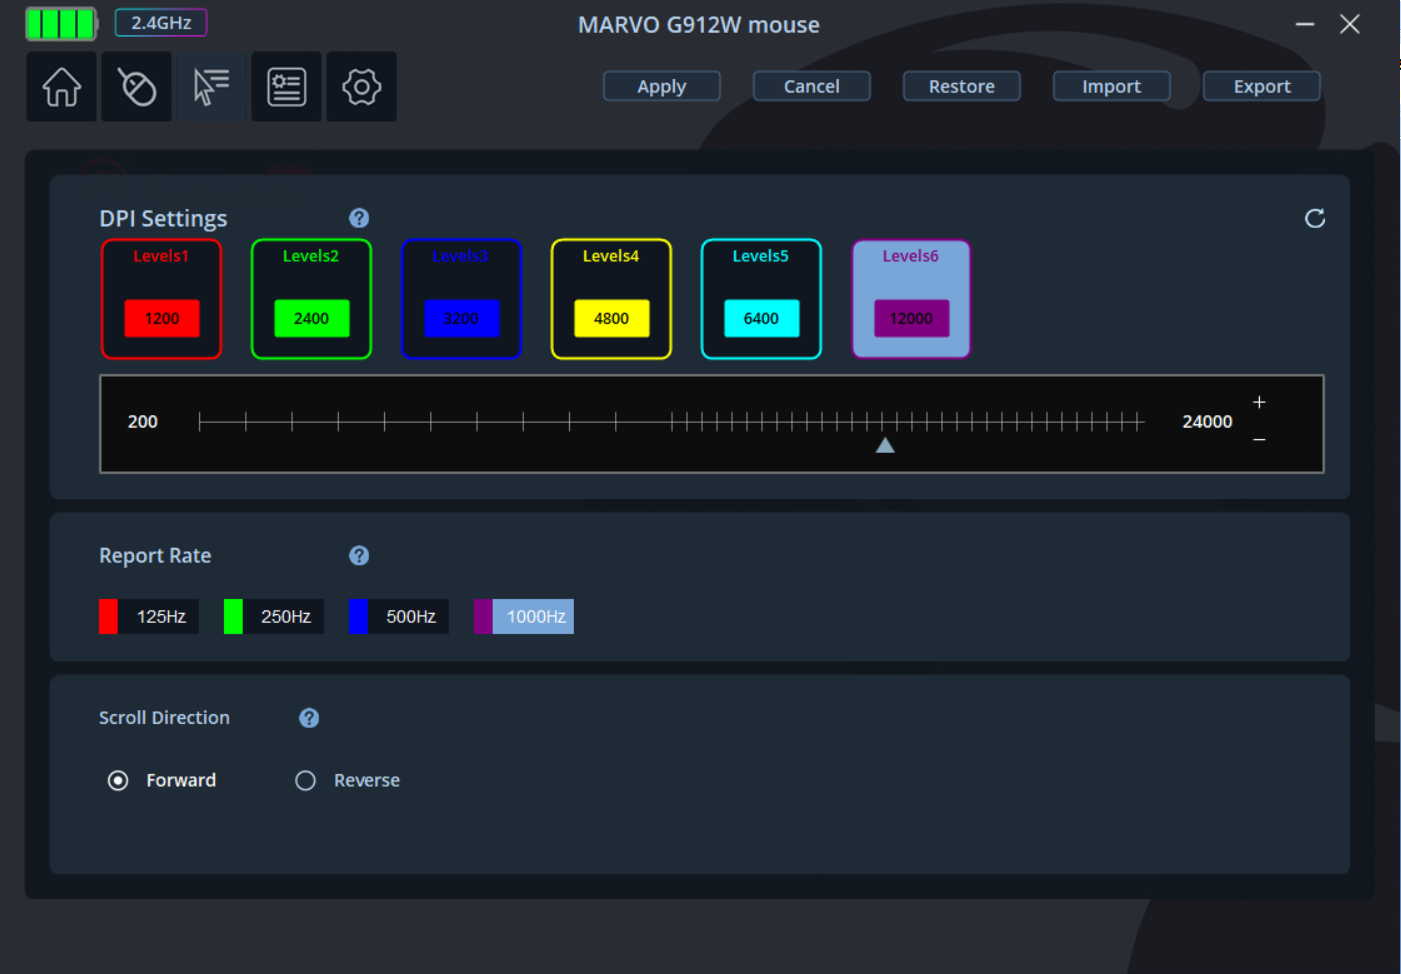The height and width of the screenshot is (974, 1401).
Task: Choose the 250Hz report rate
Action: [x=274, y=617]
